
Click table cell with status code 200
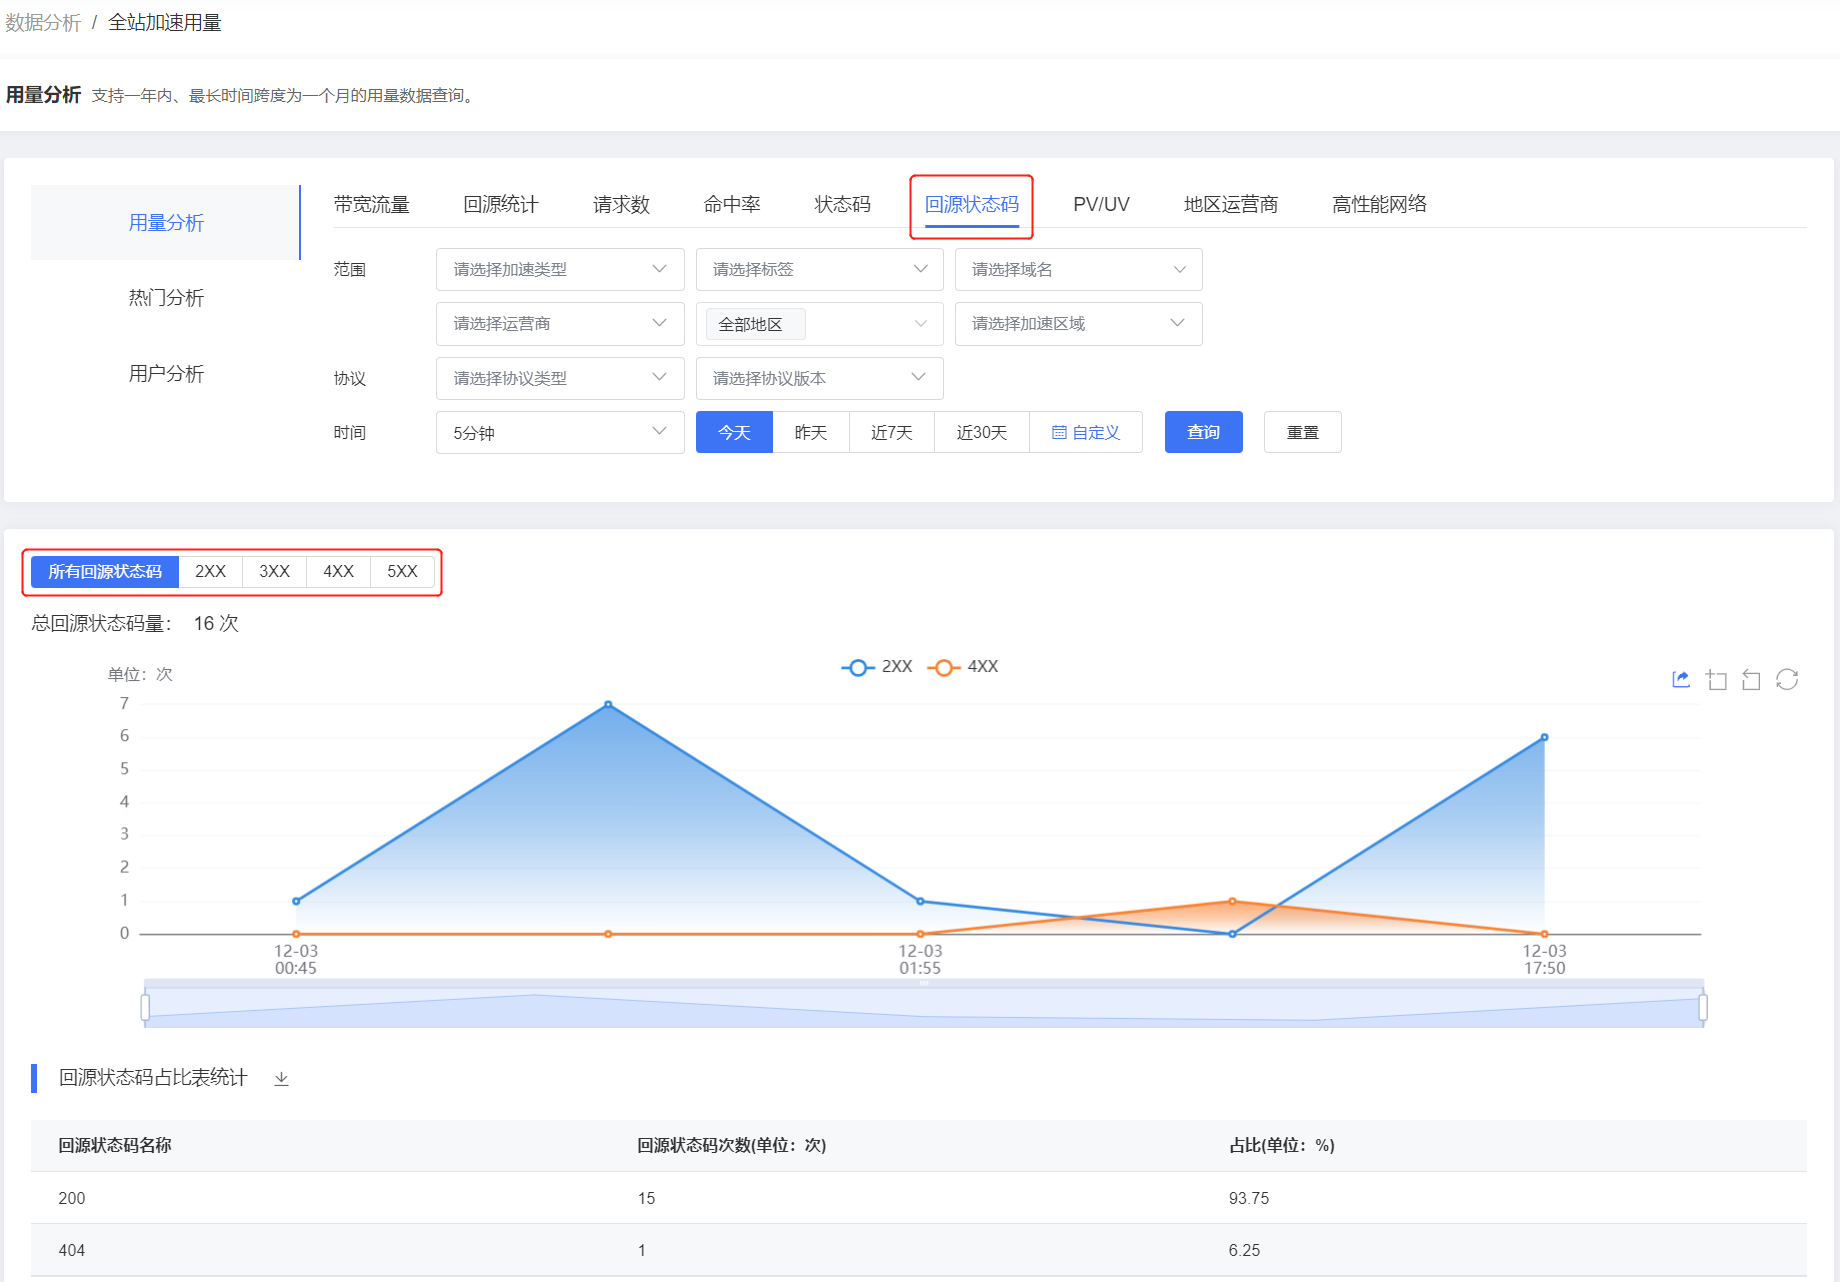click(72, 1198)
